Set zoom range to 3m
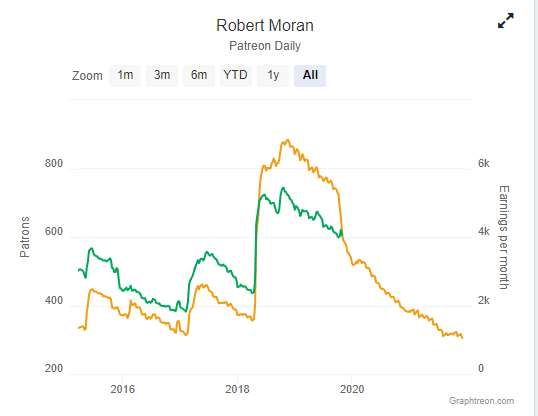 [162, 76]
